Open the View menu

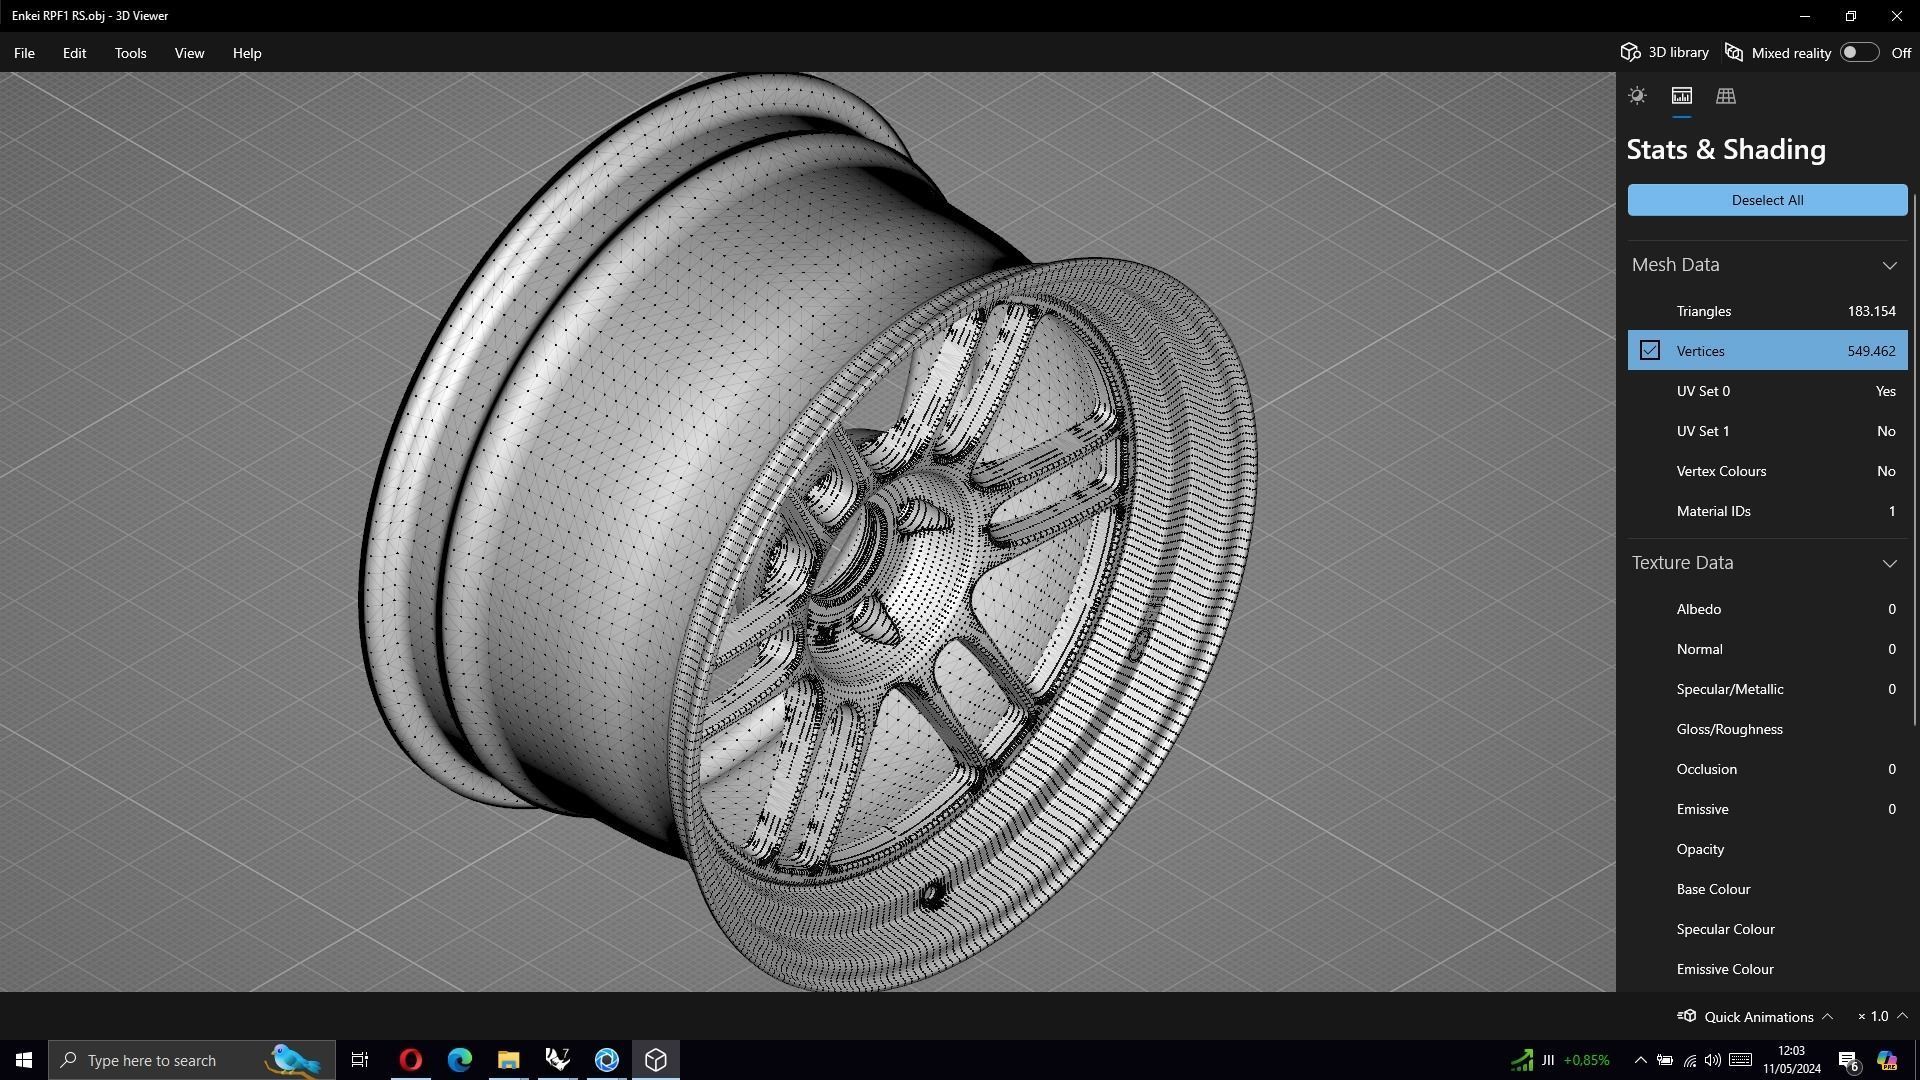(189, 53)
